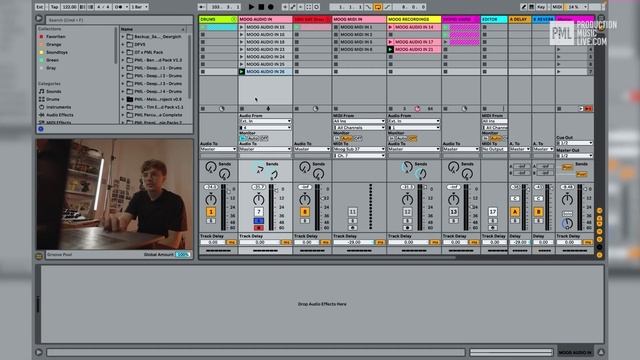Adjust the DRUMS track pan knob
This screenshot has height=360, width=640.
point(211,200)
